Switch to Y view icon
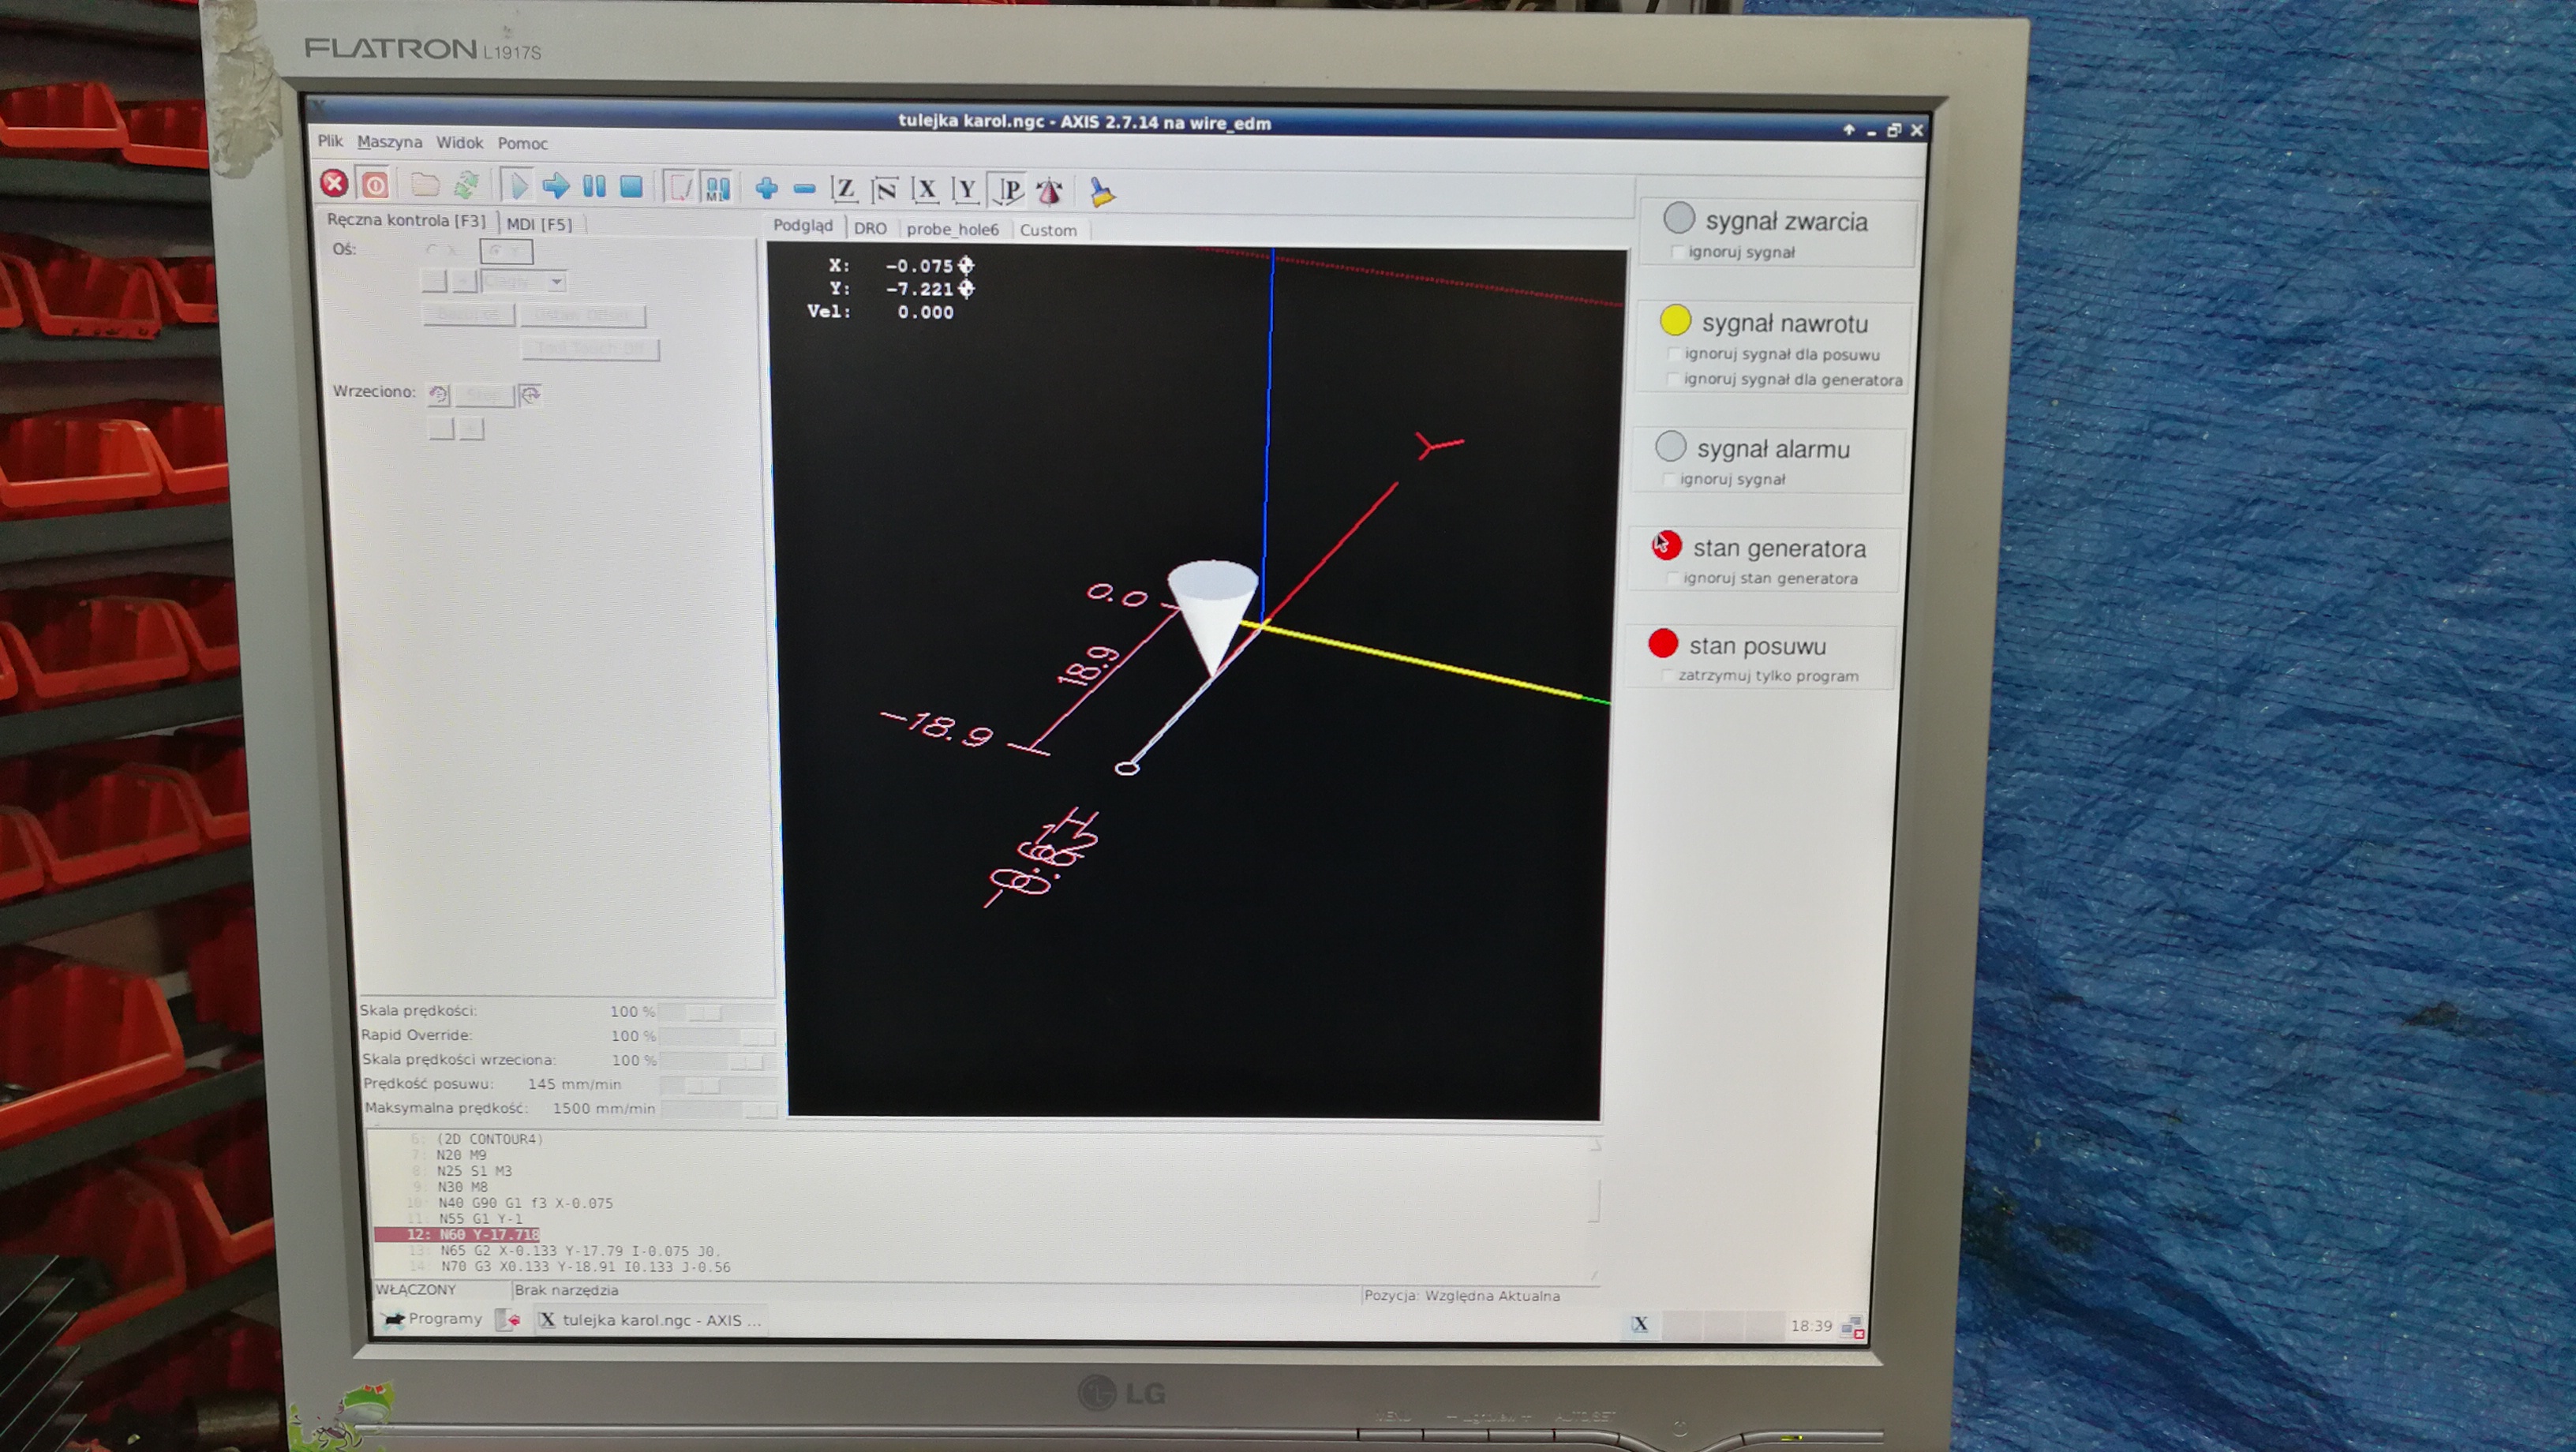2576x1452 pixels. pos(965,190)
